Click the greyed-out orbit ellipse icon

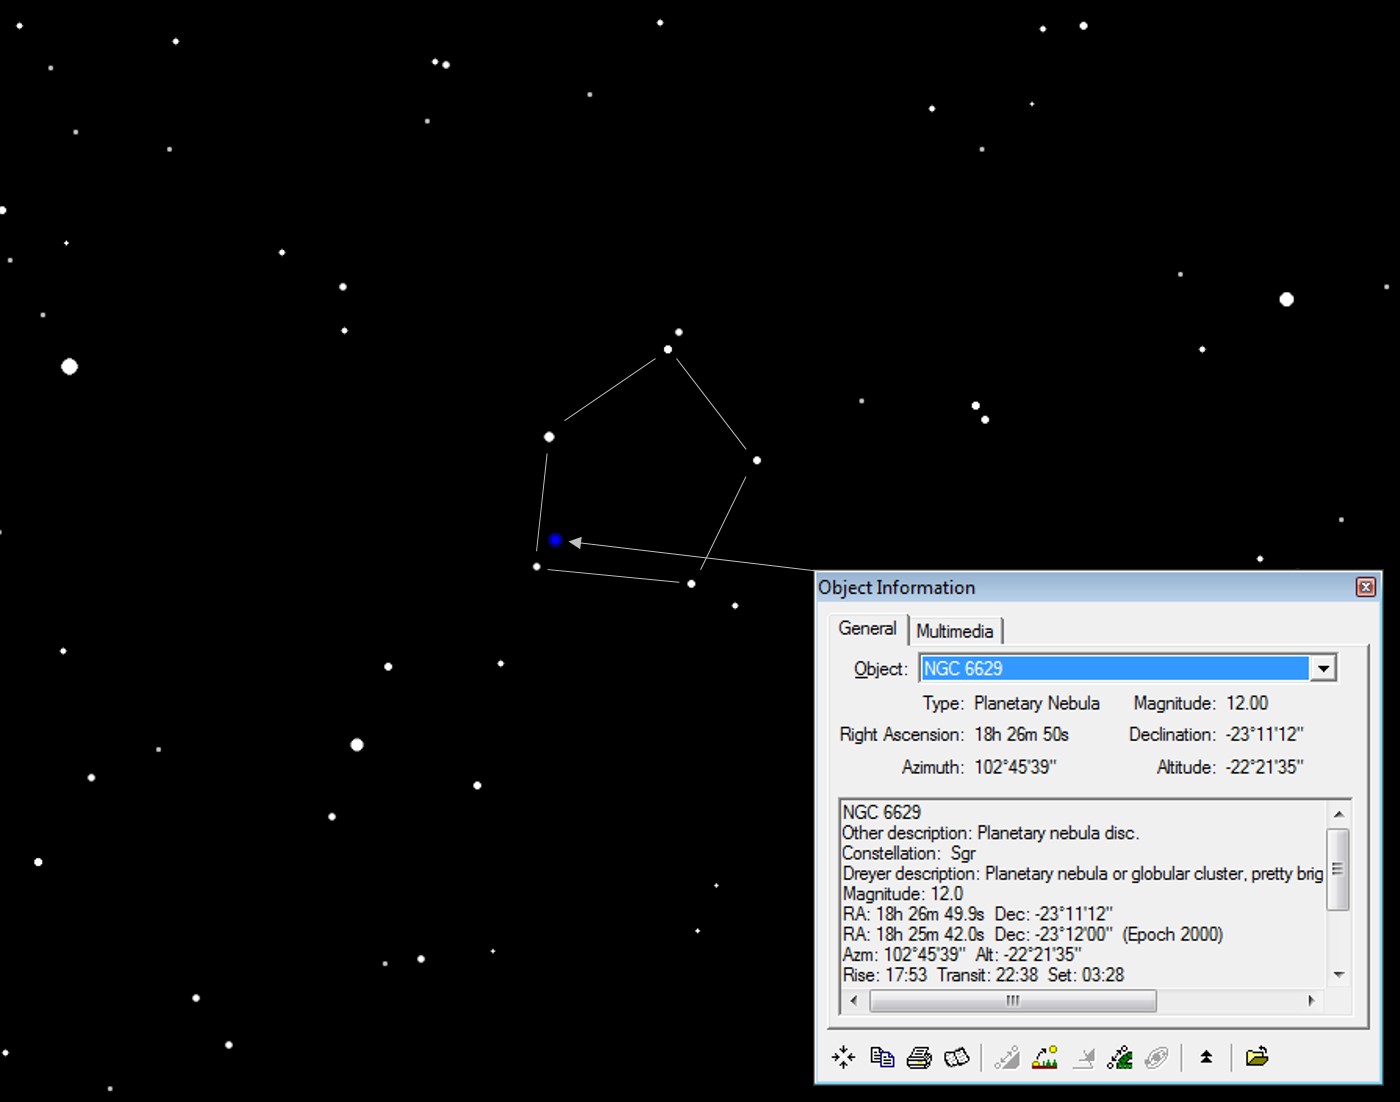1157,1057
